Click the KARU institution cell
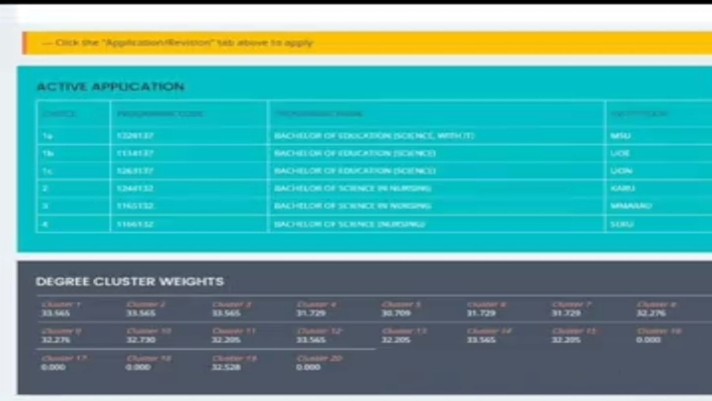Viewport: 712px width, 401px height. pyautogui.click(x=622, y=188)
